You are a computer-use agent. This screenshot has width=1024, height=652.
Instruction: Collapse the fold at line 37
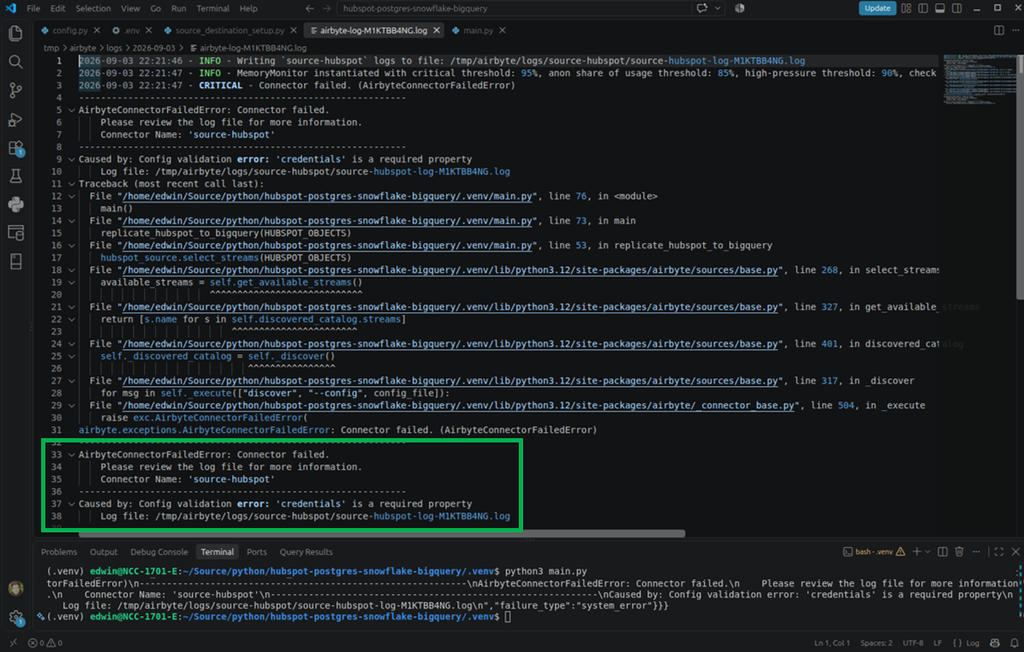(x=71, y=504)
